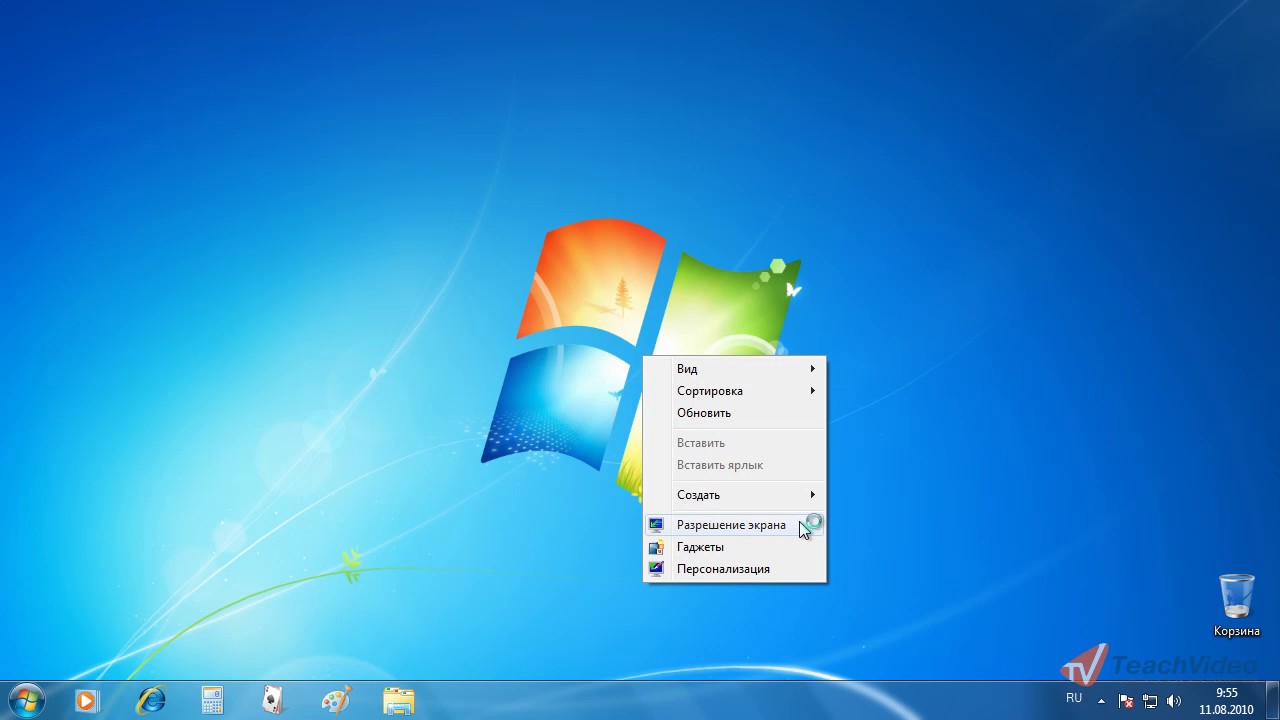The width and height of the screenshot is (1280, 720).
Task: Open Windows Explorer folder icon
Action: (398, 701)
